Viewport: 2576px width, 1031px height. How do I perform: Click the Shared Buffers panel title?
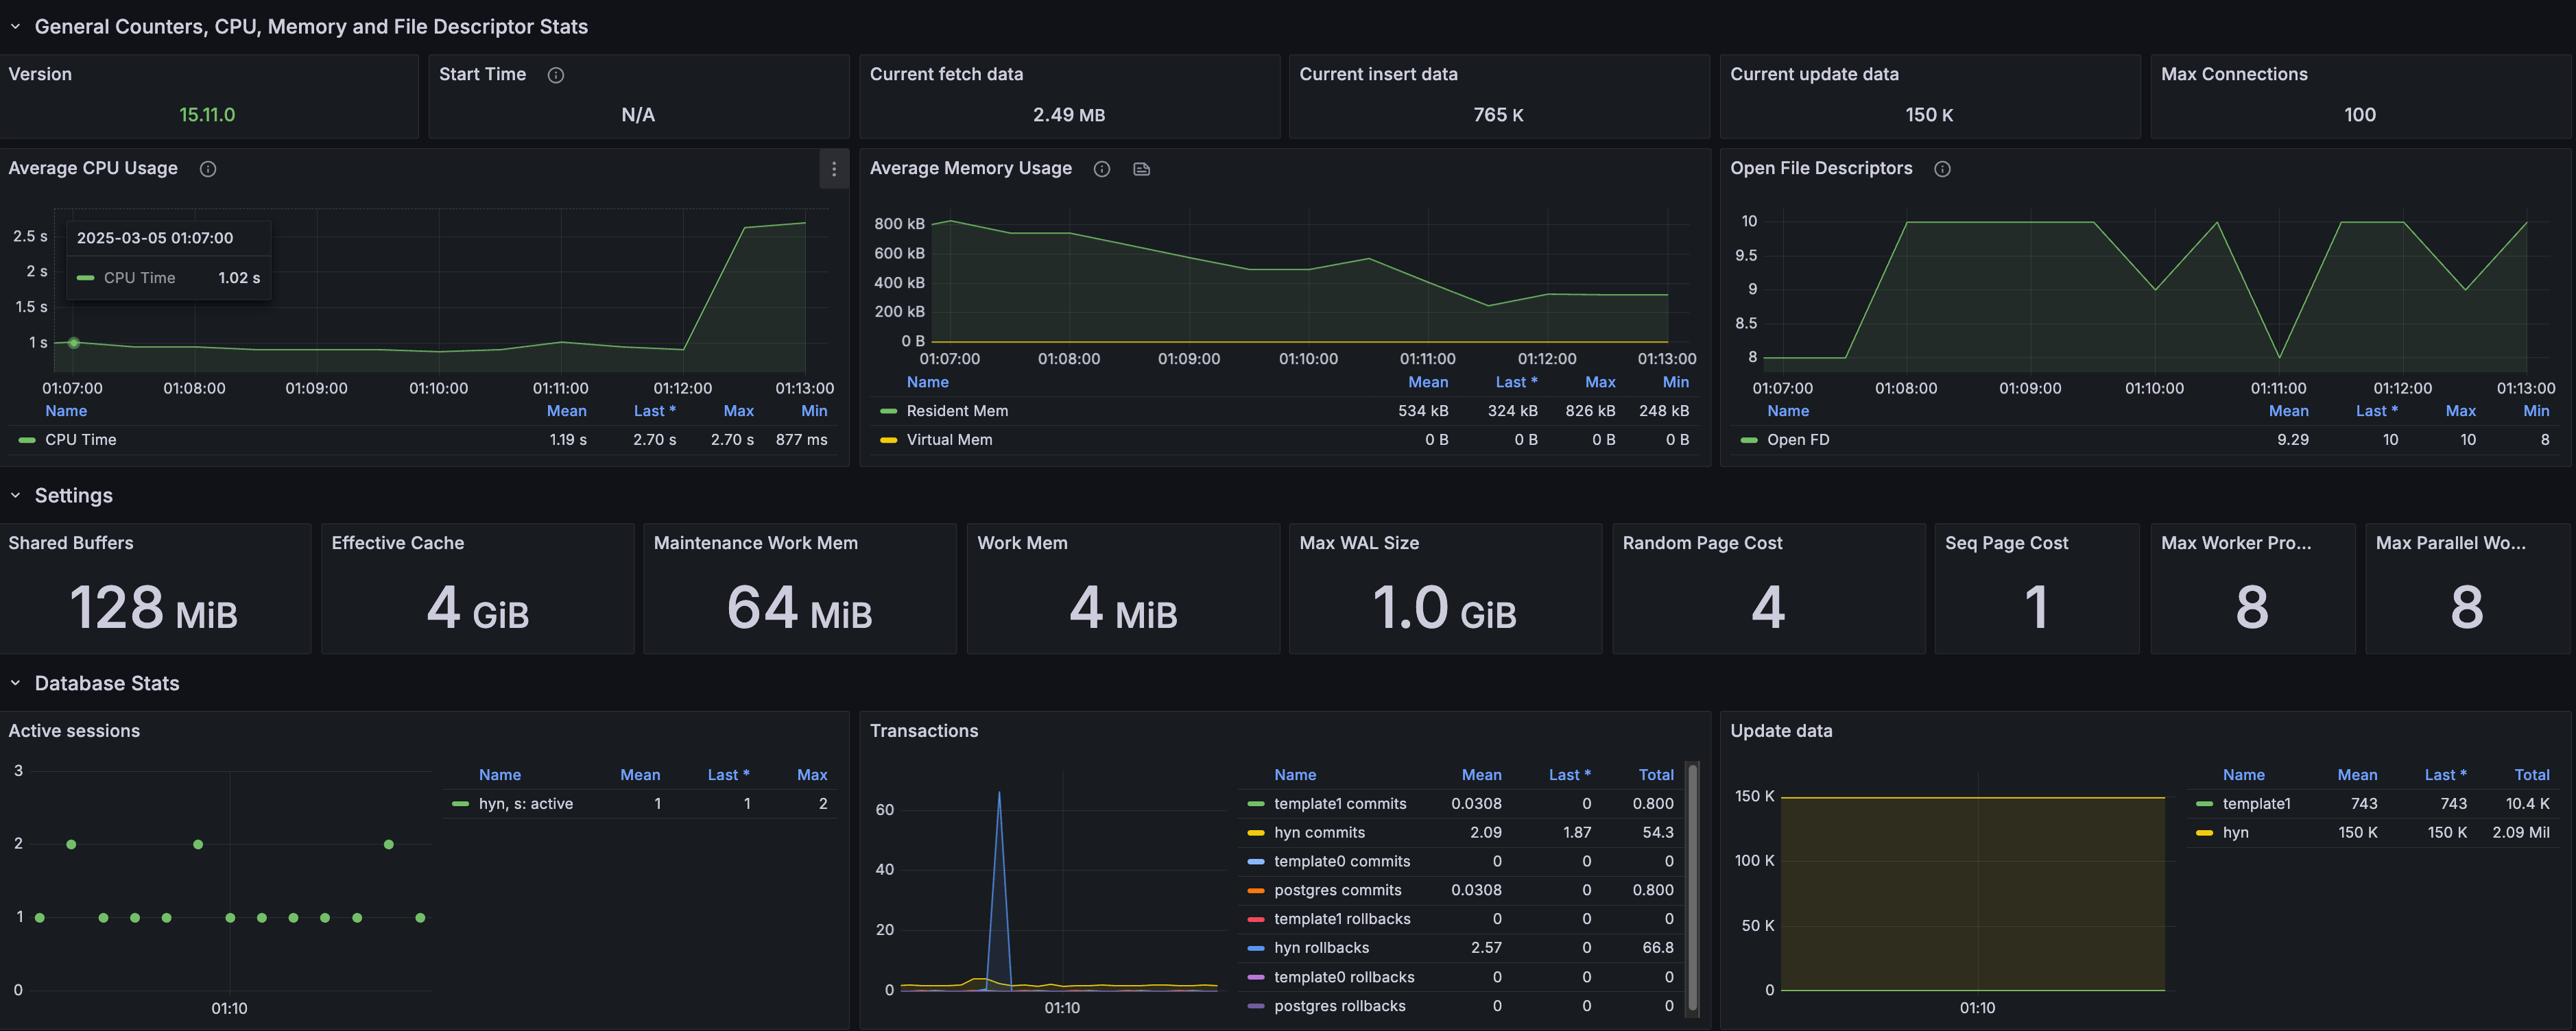(71, 543)
